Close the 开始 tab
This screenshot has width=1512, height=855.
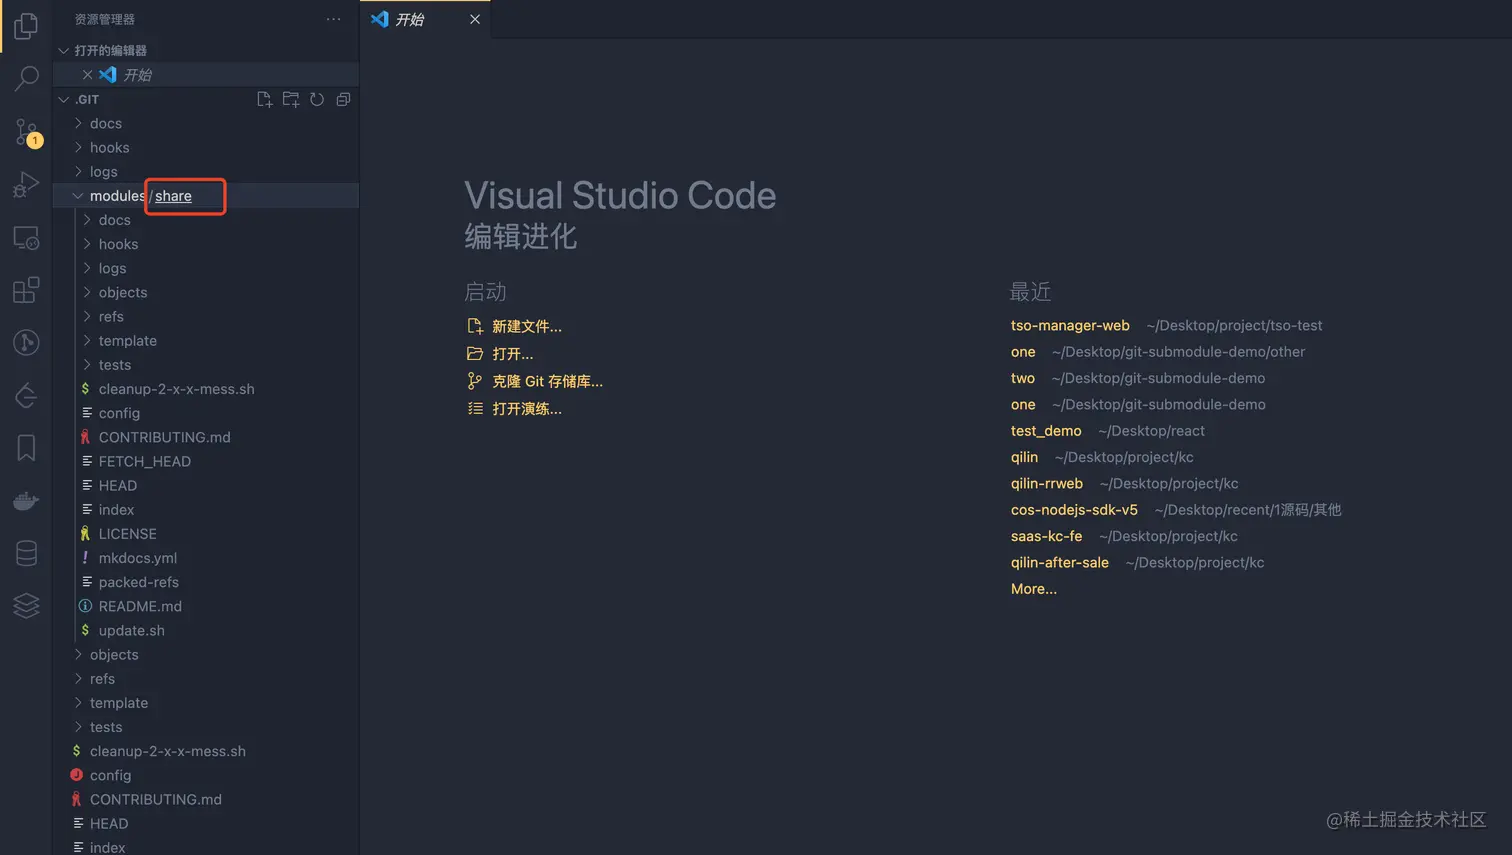[475, 19]
